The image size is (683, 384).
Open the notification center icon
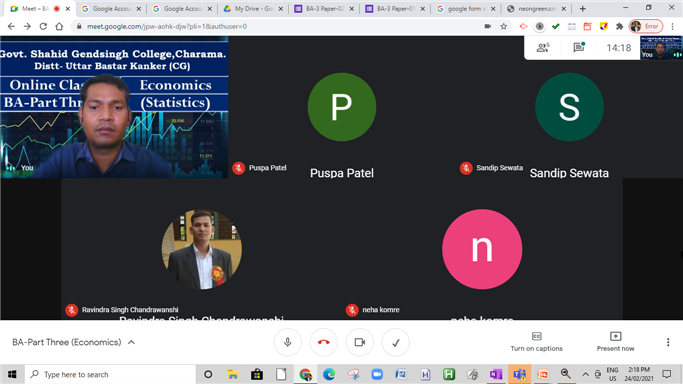666,374
